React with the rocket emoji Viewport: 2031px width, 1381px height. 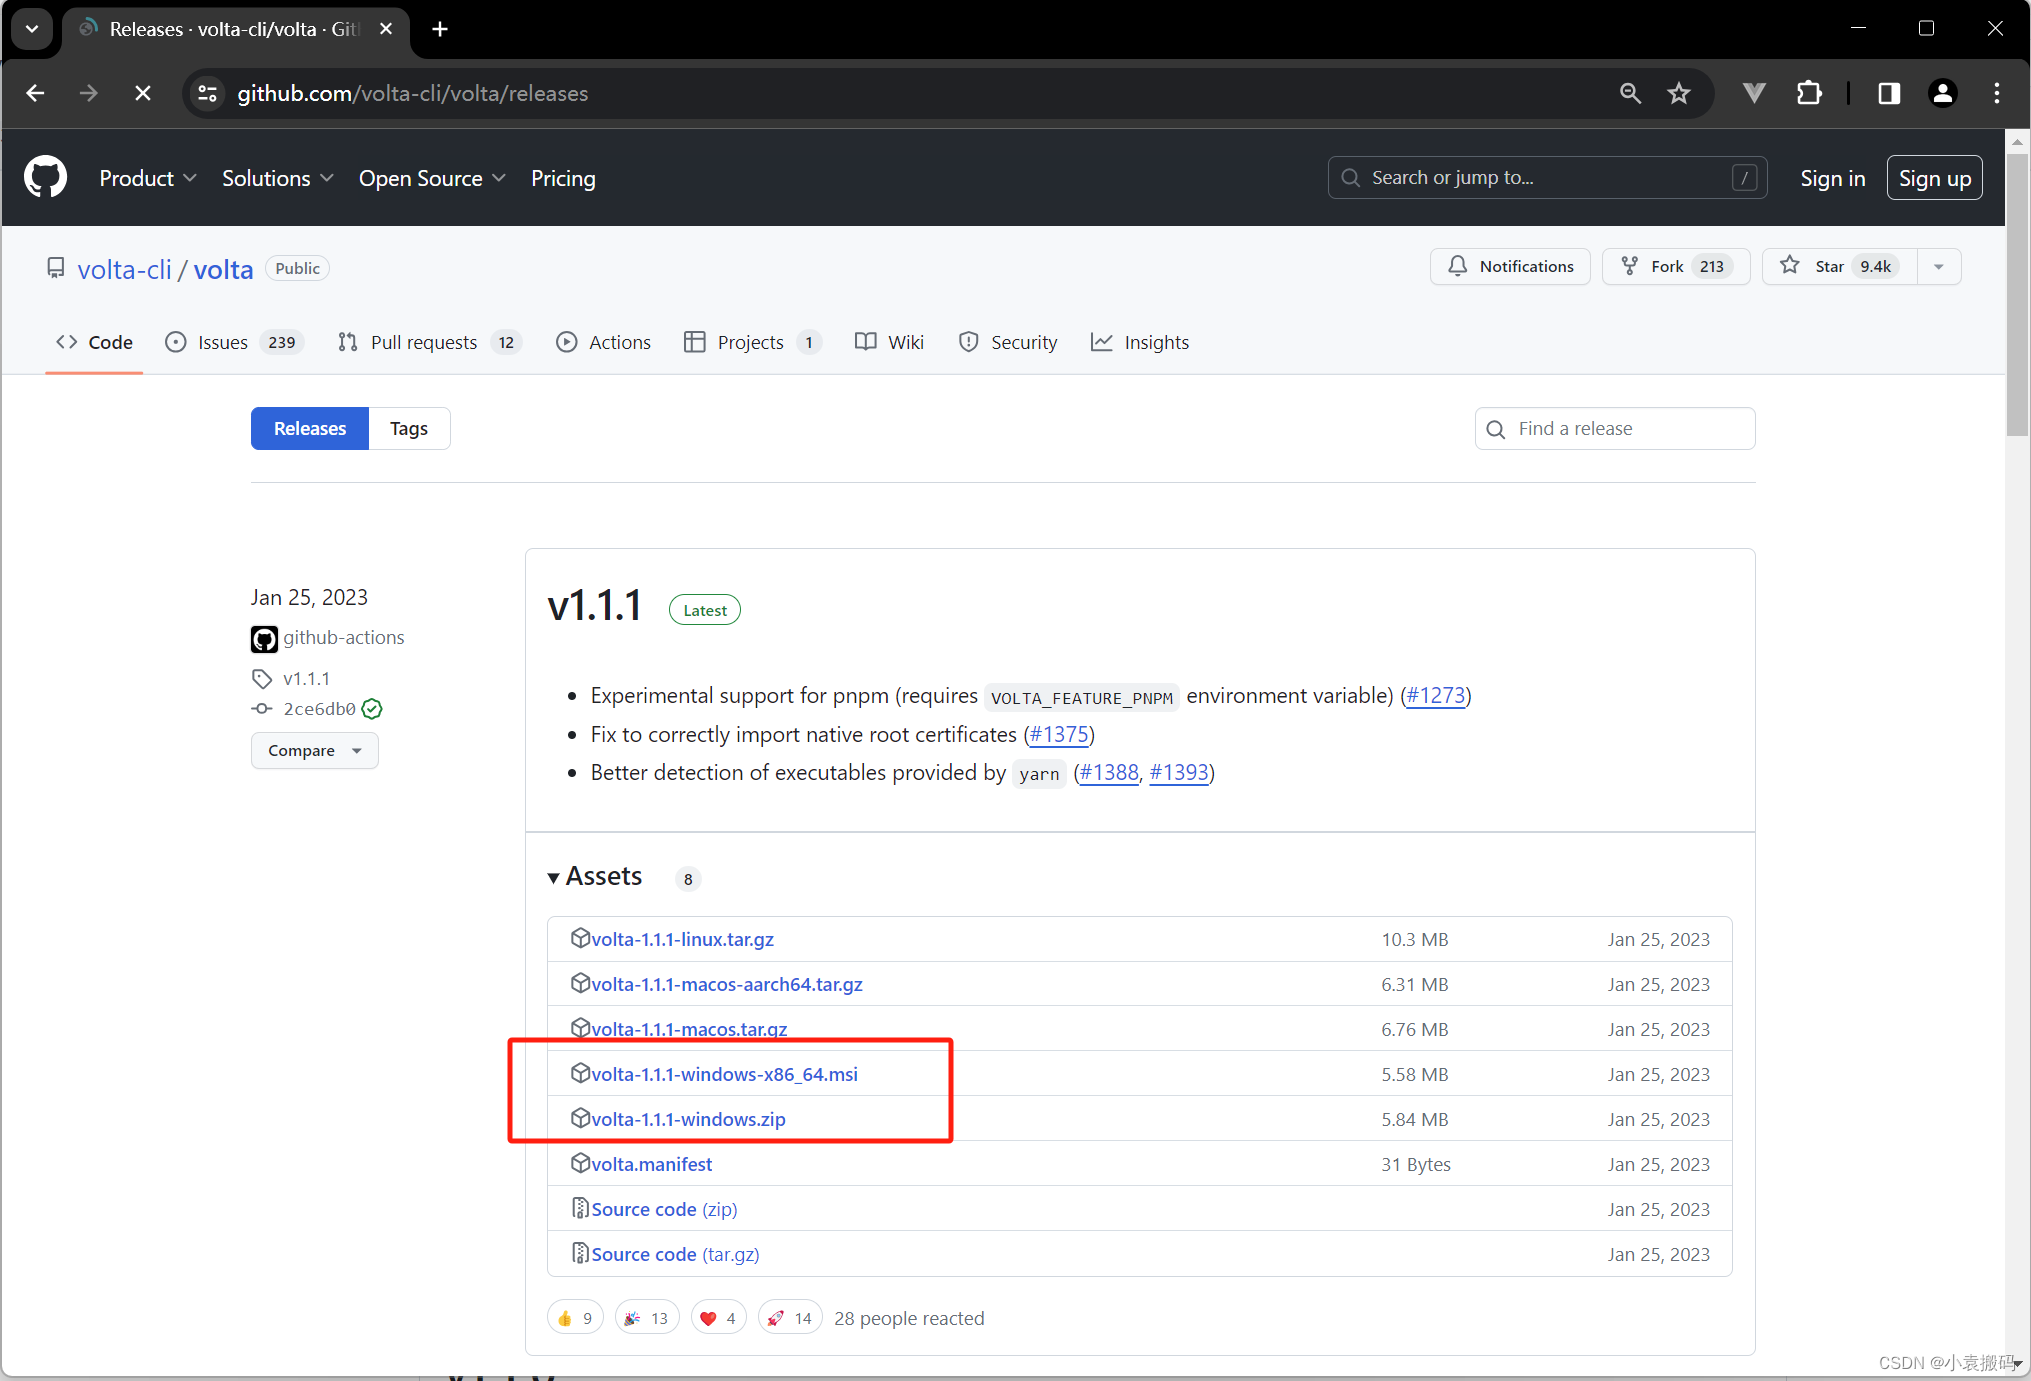[x=790, y=1318]
